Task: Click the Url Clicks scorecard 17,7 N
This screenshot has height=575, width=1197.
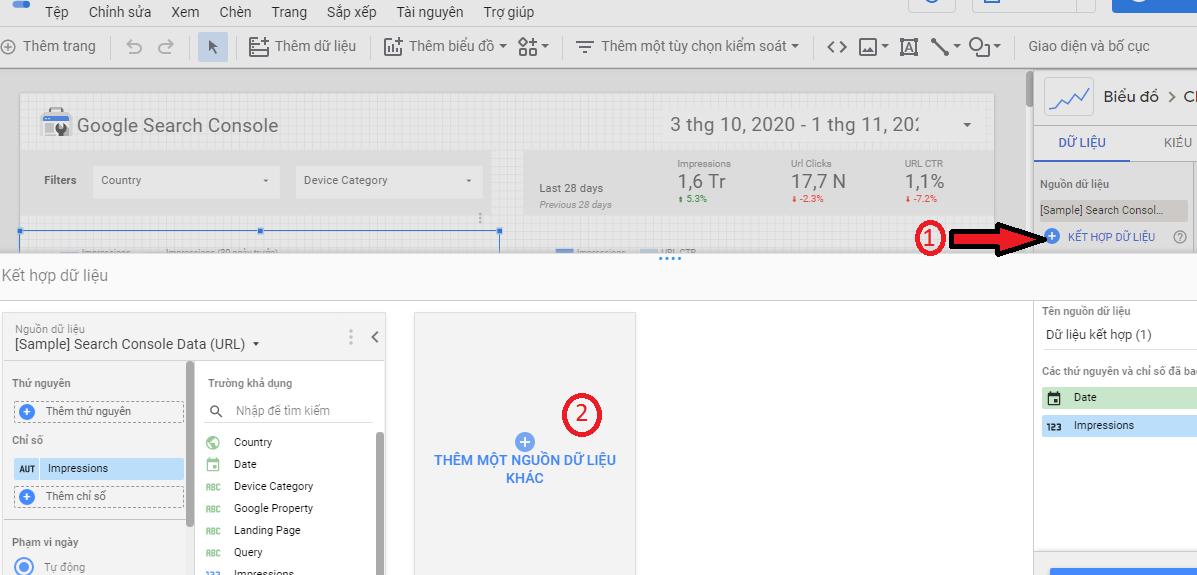Action: (818, 182)
